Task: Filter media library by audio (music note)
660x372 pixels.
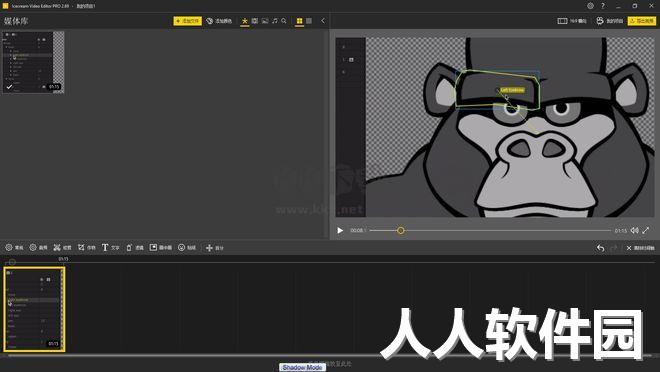Action: click(275, 21)
